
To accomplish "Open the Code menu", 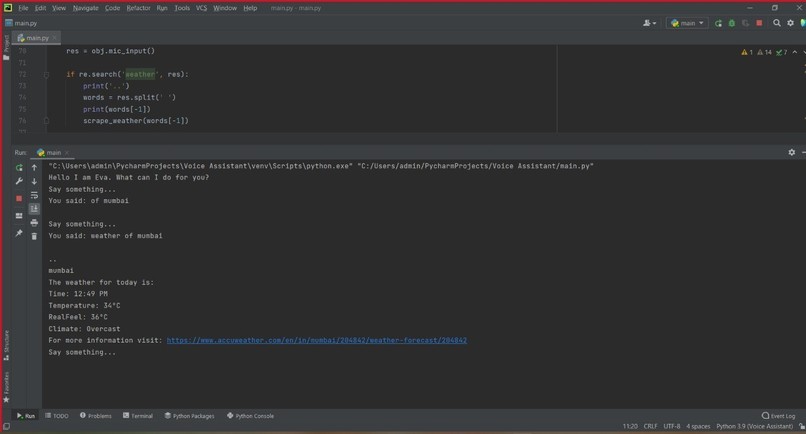I will (112, 8).
